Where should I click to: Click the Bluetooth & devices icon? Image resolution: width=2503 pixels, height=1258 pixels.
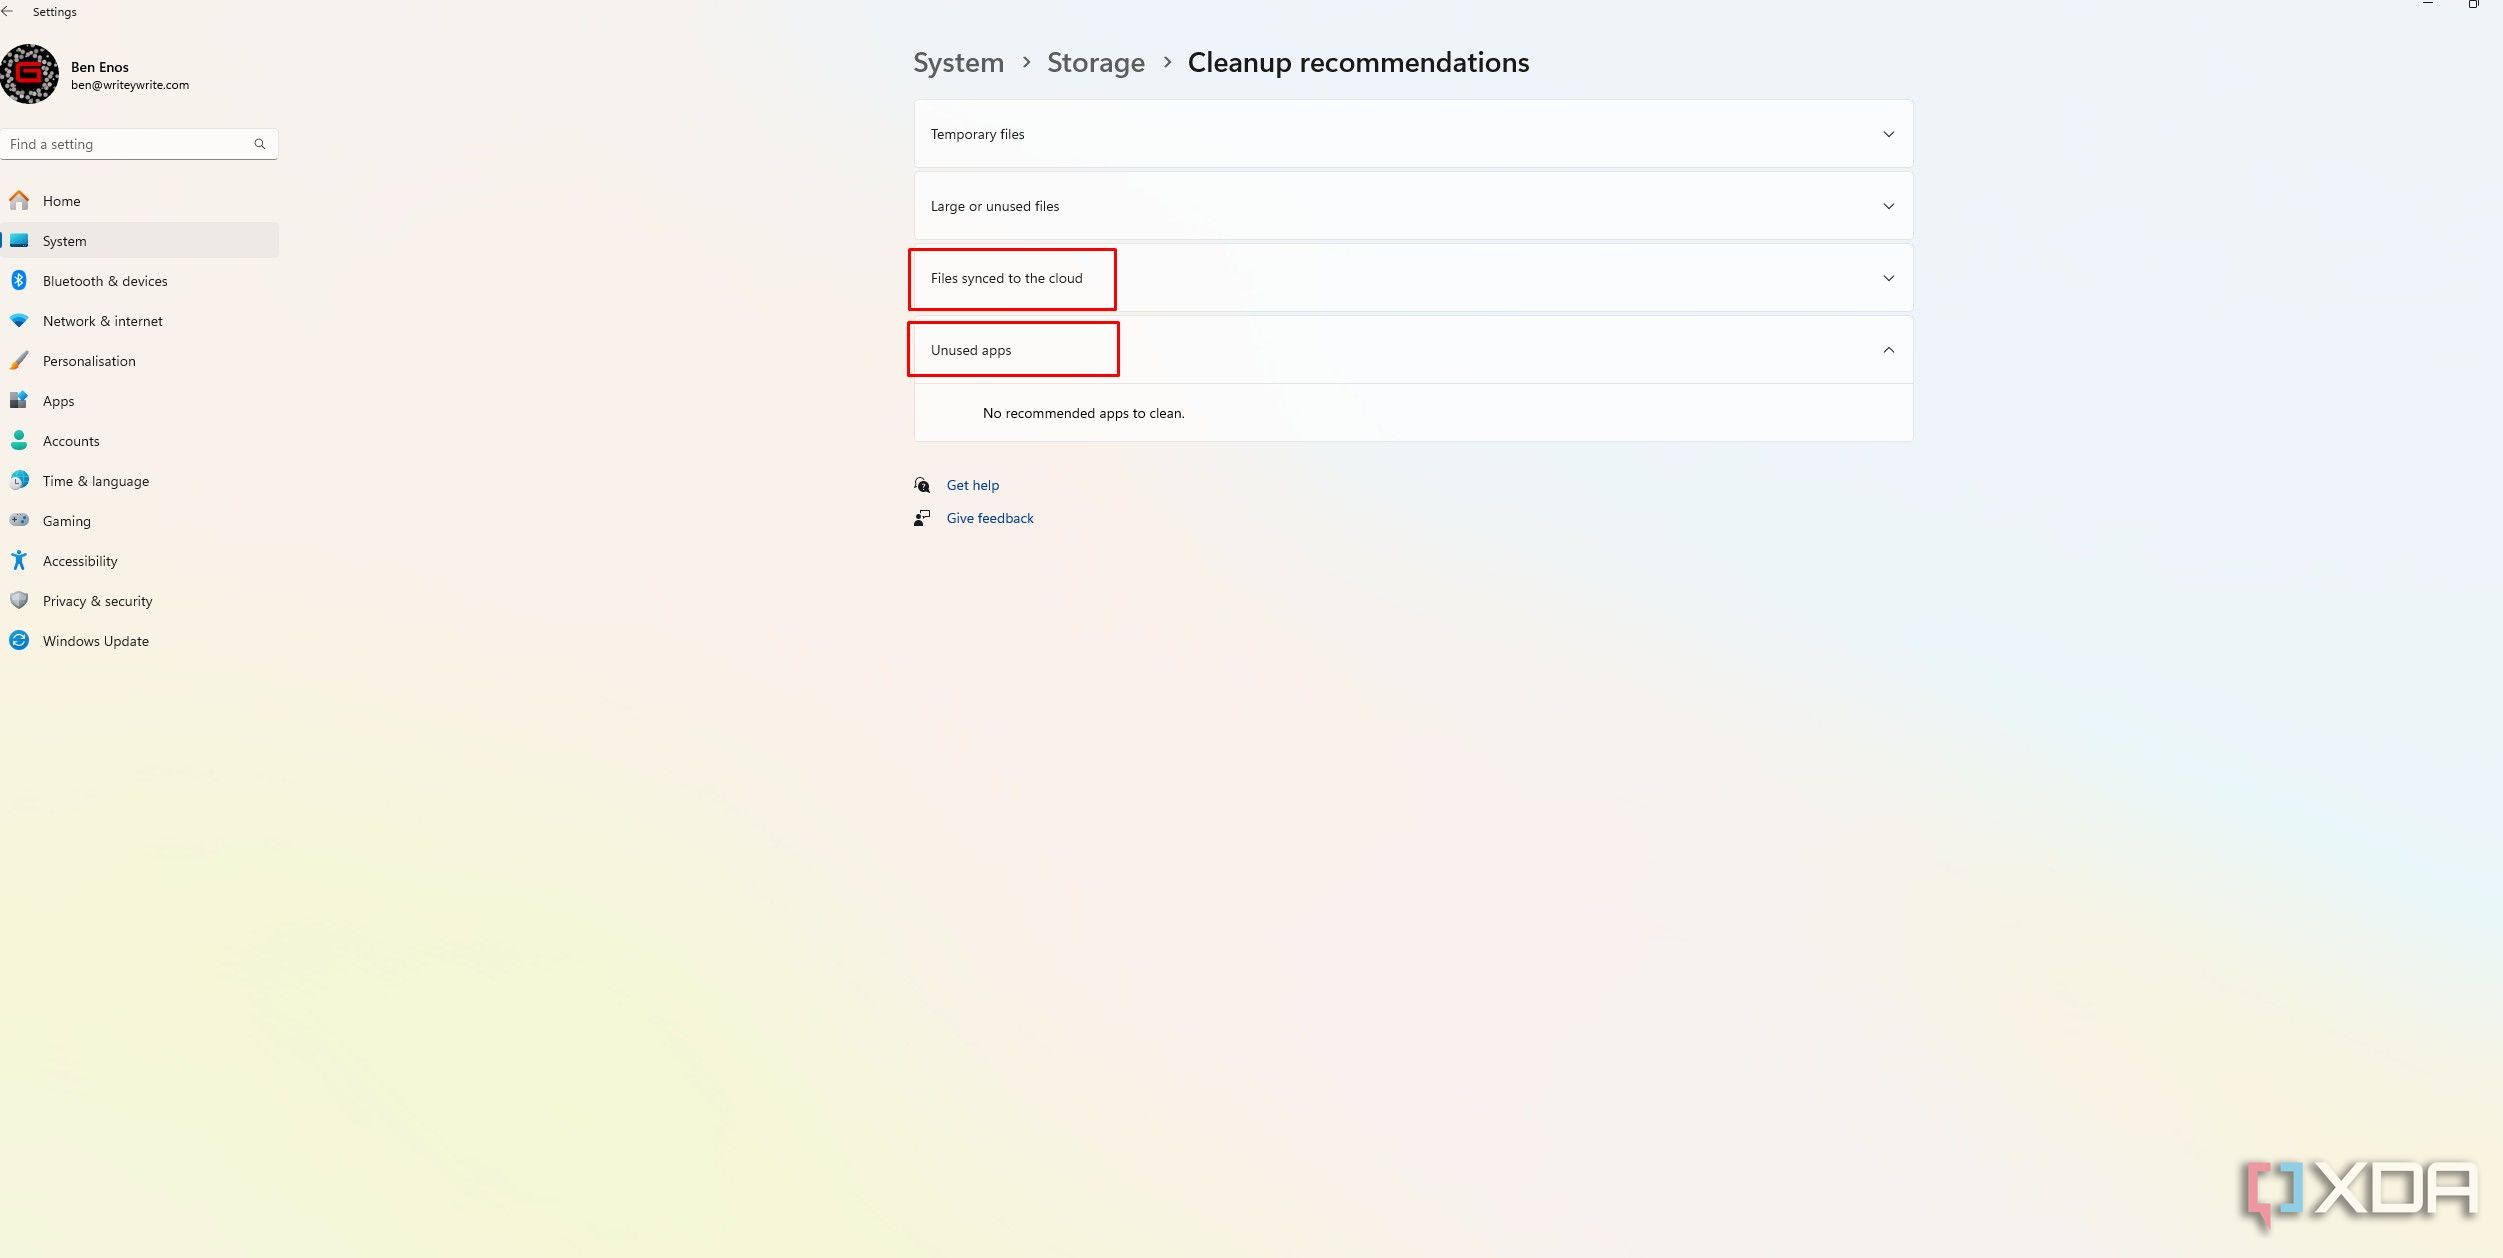19,281
